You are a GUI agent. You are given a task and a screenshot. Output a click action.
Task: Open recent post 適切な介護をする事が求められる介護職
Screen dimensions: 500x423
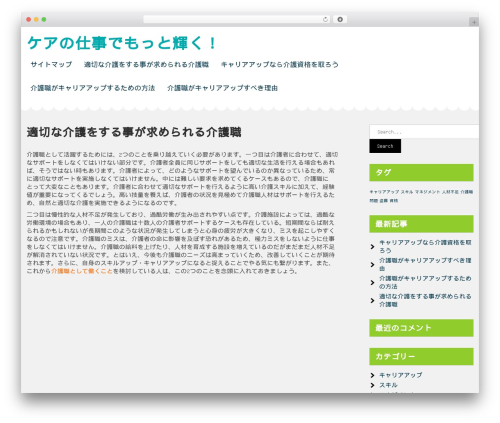[x=425, y=300]
